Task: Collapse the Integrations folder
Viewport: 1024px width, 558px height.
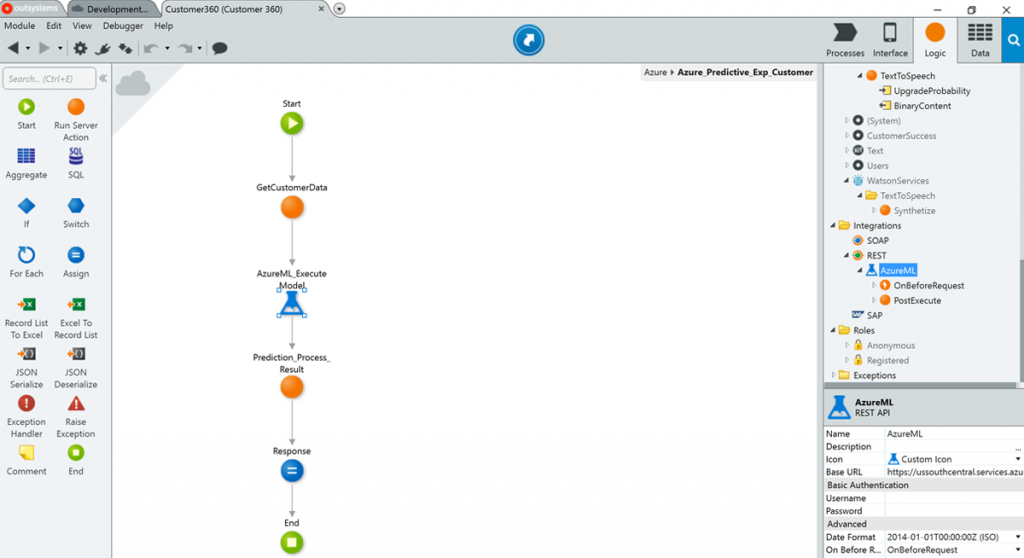Action: coord(833,226)
